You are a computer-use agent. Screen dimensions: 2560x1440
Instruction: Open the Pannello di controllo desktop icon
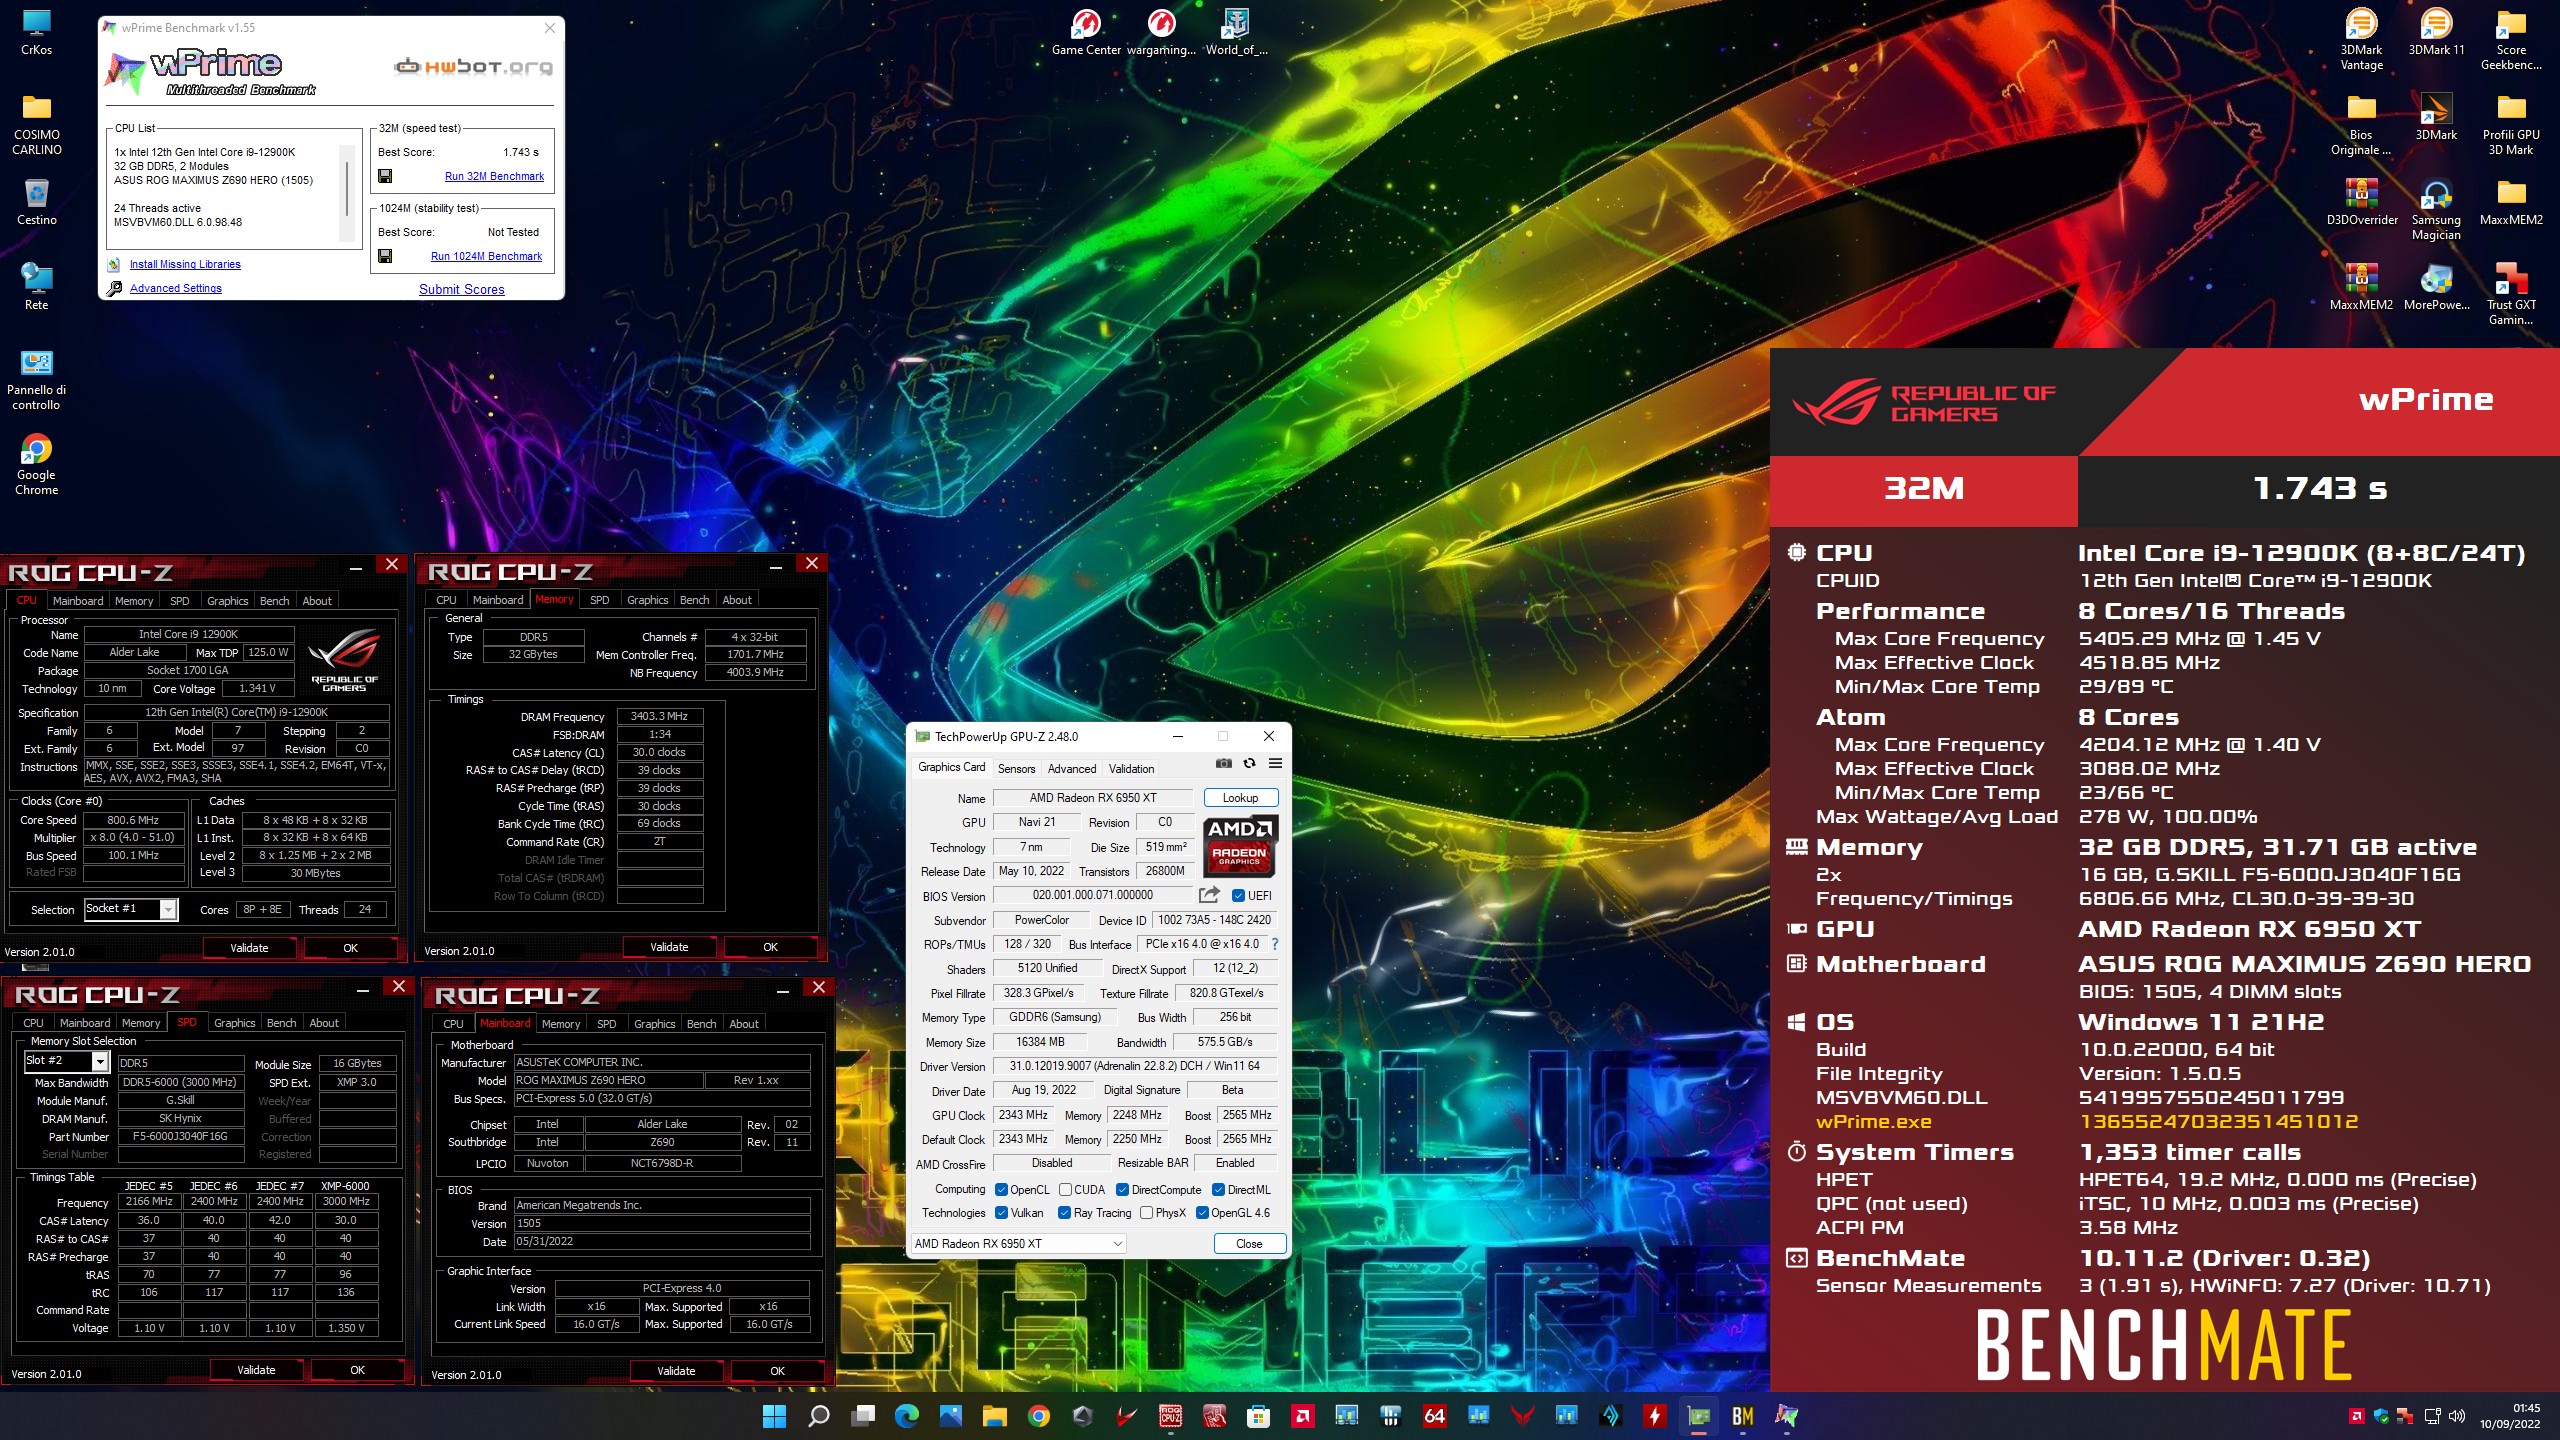[x=37, y=380]
